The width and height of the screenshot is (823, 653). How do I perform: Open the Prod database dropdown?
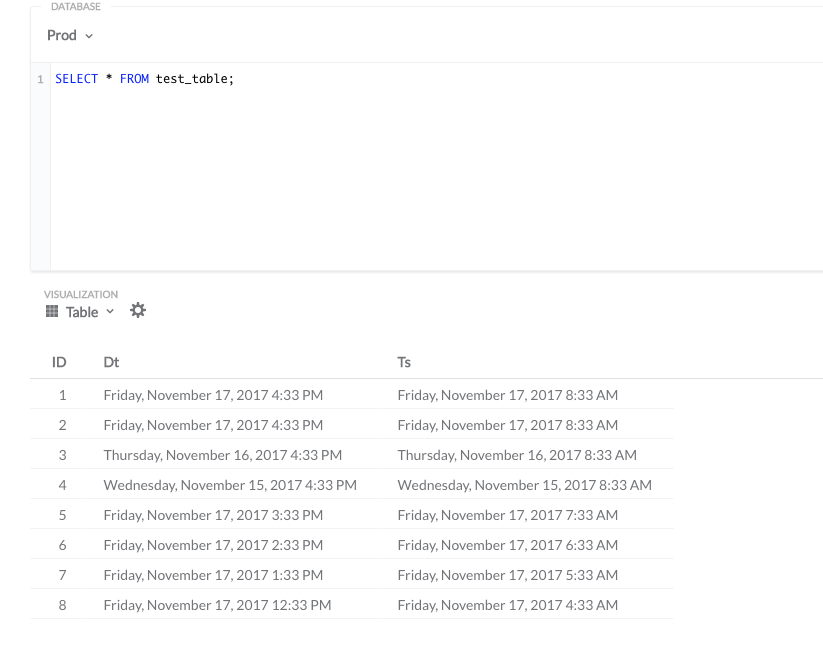68,35
